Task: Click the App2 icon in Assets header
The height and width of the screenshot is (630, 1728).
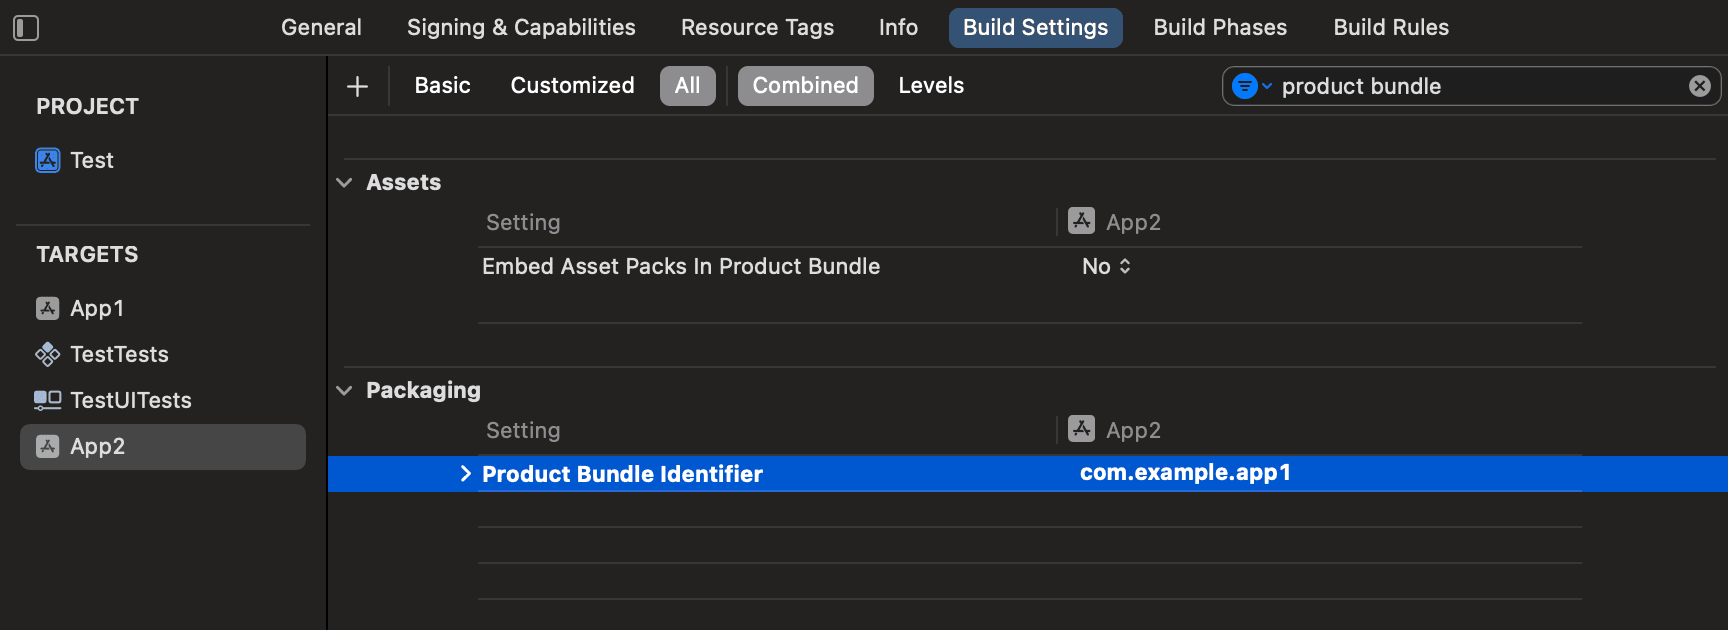Action: click(1081, 221)
